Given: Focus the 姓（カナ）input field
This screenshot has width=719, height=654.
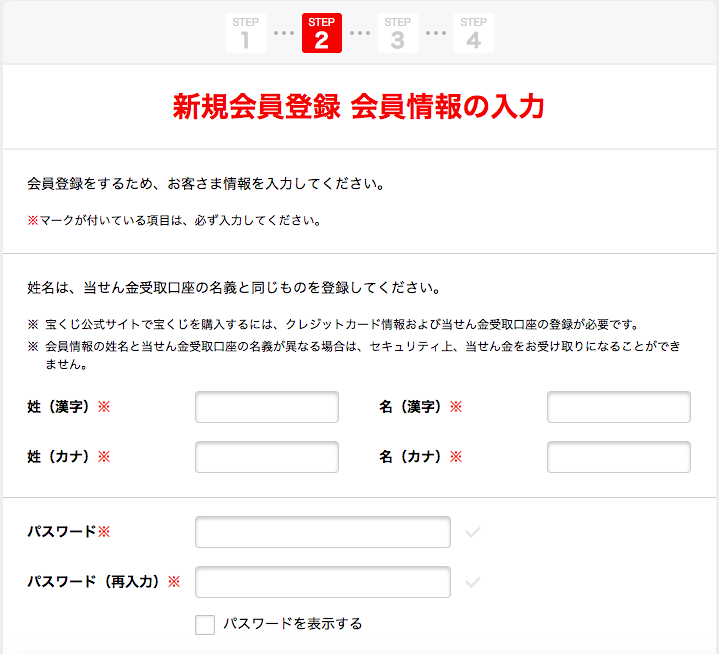Looking at the screenshot, I should (x=267, y=457).
